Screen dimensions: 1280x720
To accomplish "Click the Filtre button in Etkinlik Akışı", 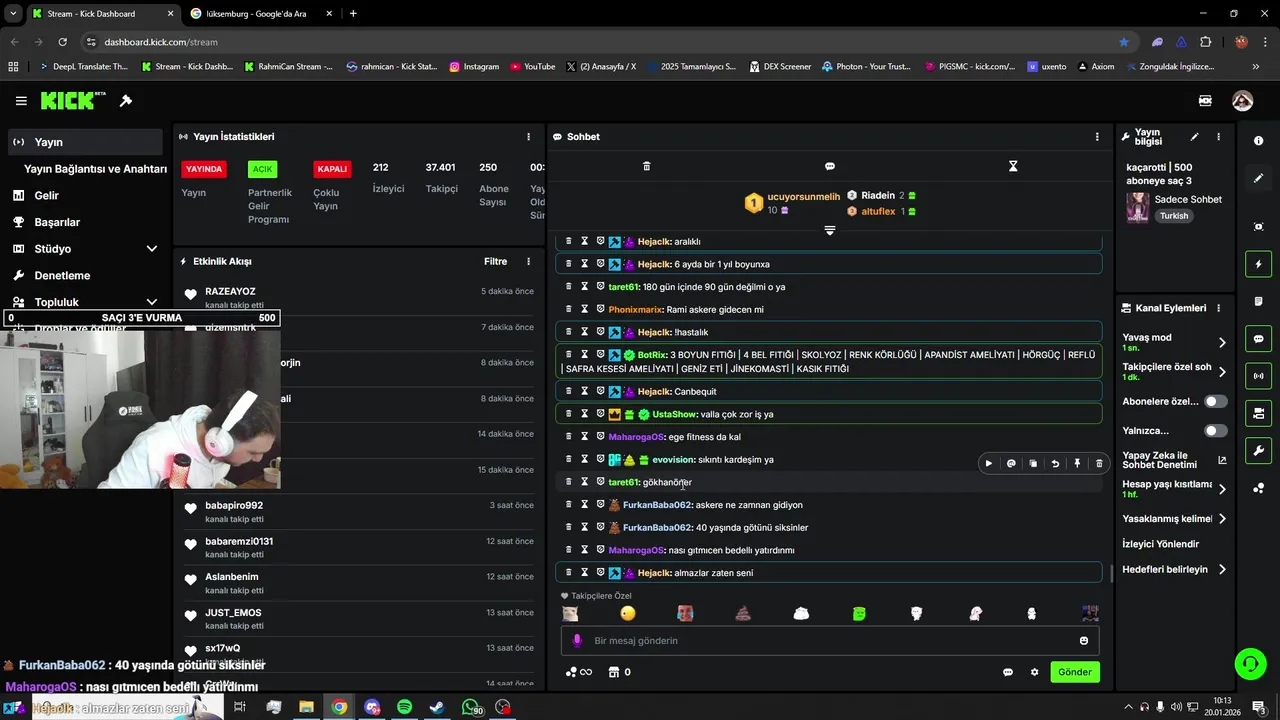I will click(x=496, y=262).
